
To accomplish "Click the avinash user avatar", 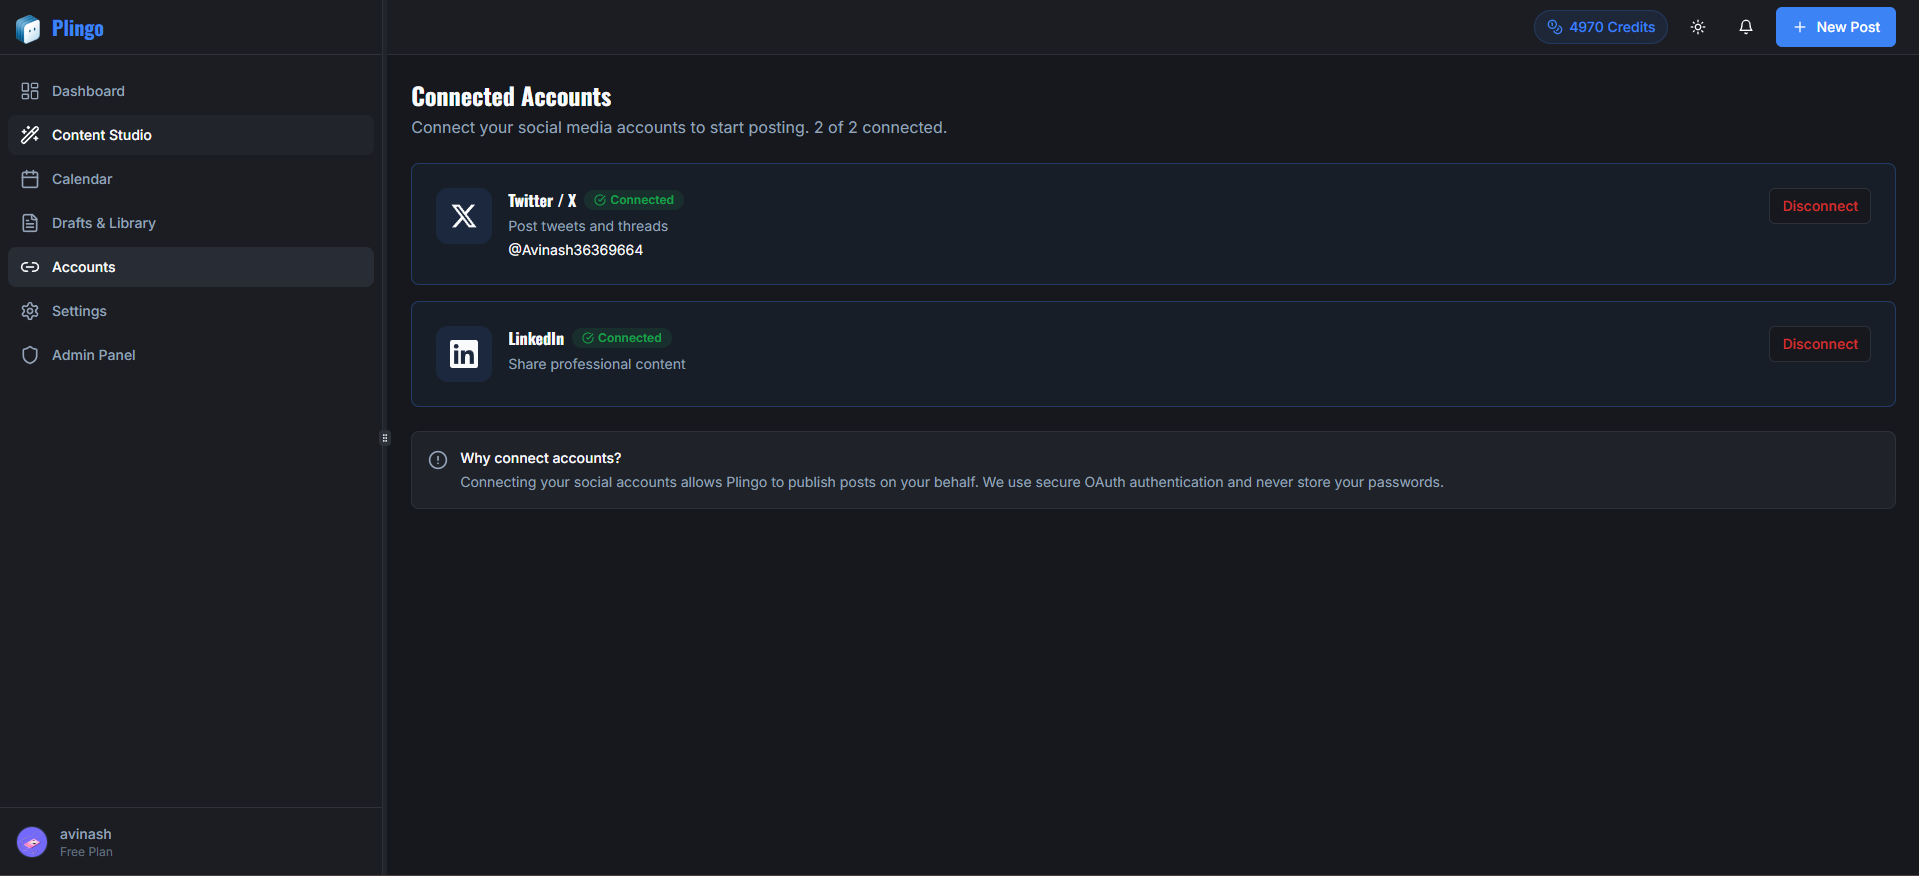I will pyautogui.click(x=32, y=842).
